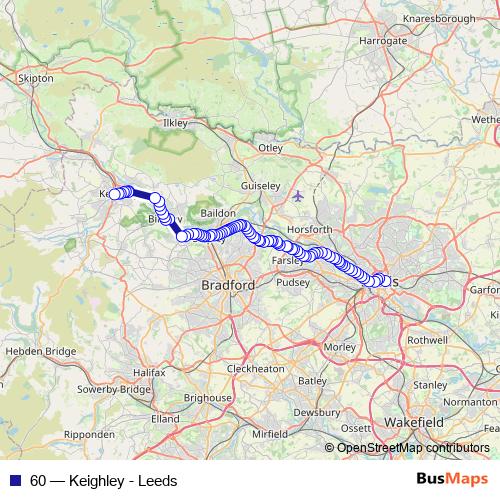Click the Wakefield city label
500x500 pixels.
point(414,422)
